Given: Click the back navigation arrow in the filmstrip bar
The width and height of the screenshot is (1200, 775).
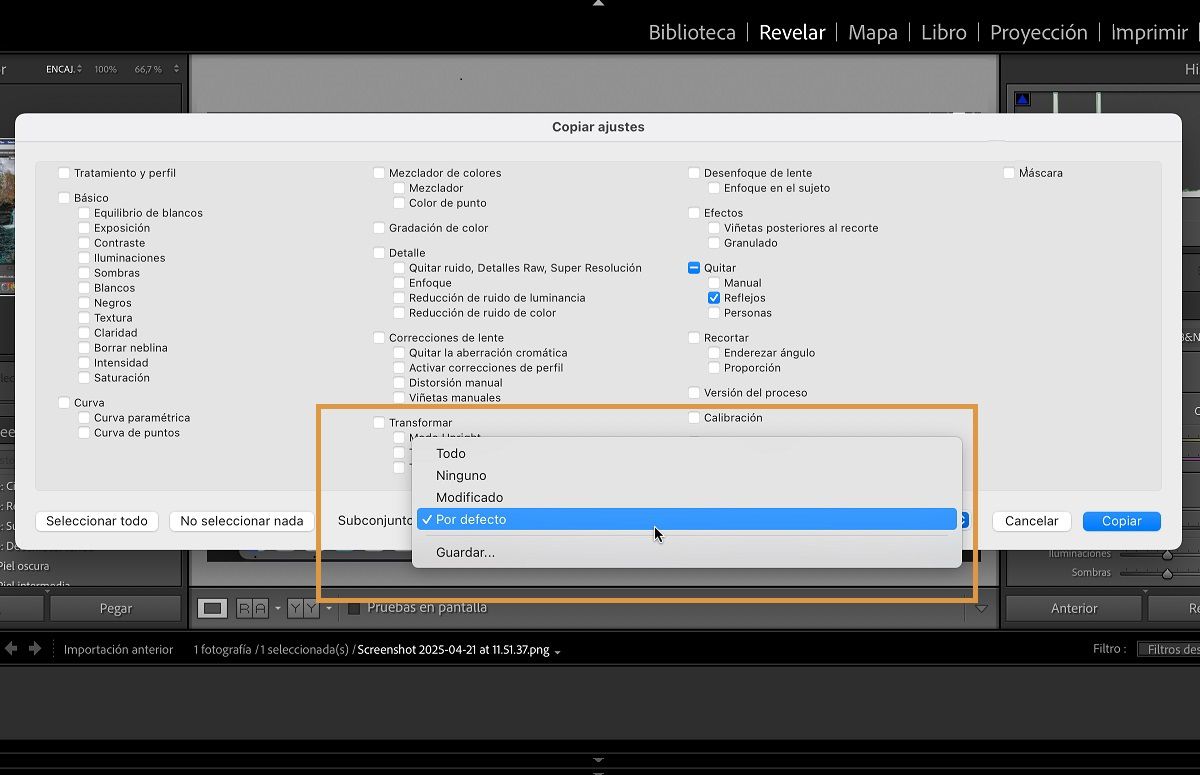Looking at the screenshot, I should coord(11,648).
